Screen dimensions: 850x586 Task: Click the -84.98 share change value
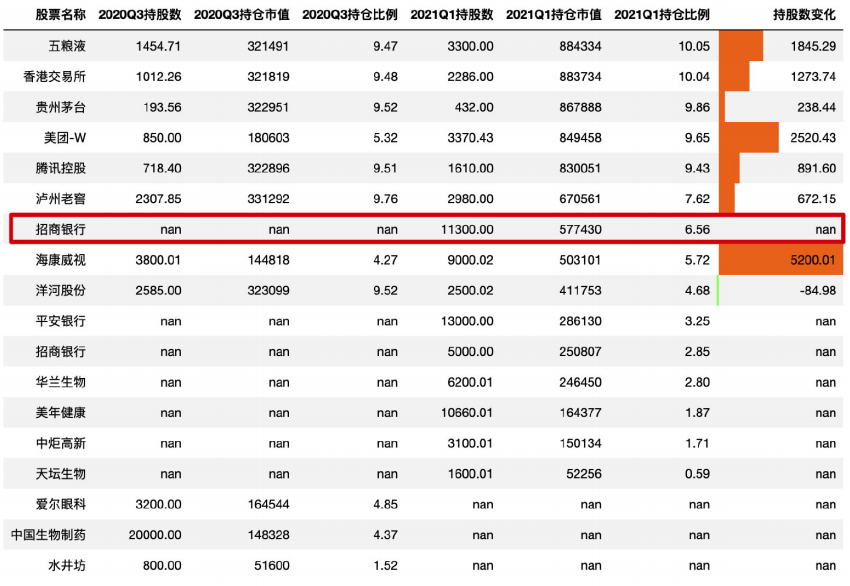click(817, 291)
